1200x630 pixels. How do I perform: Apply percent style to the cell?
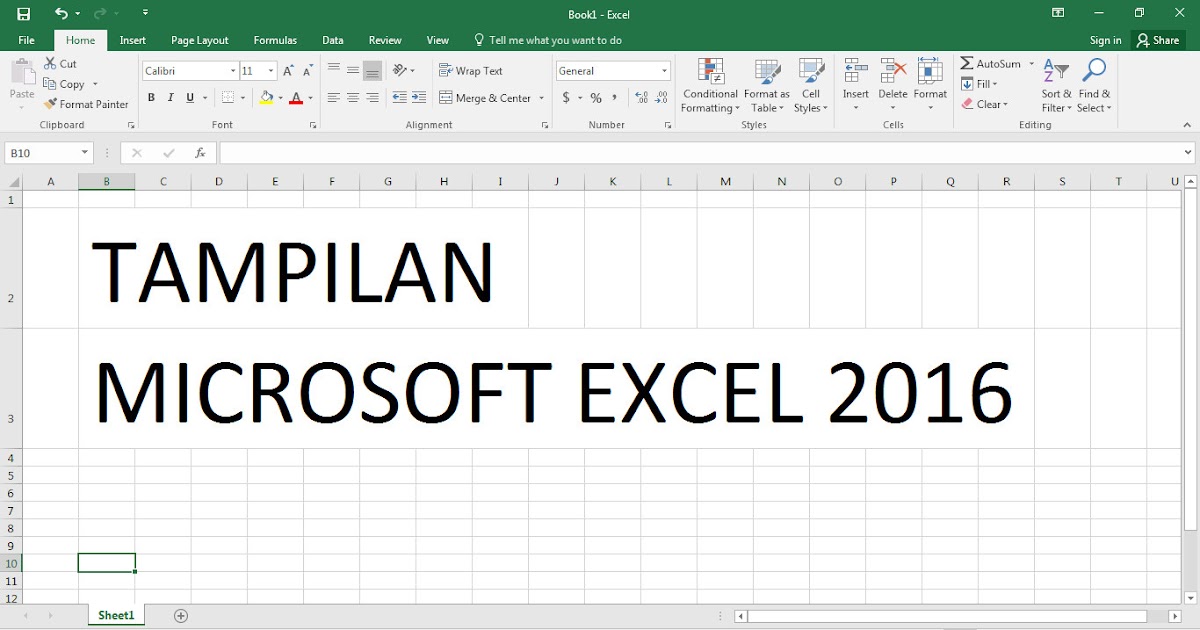coord(596,98)
